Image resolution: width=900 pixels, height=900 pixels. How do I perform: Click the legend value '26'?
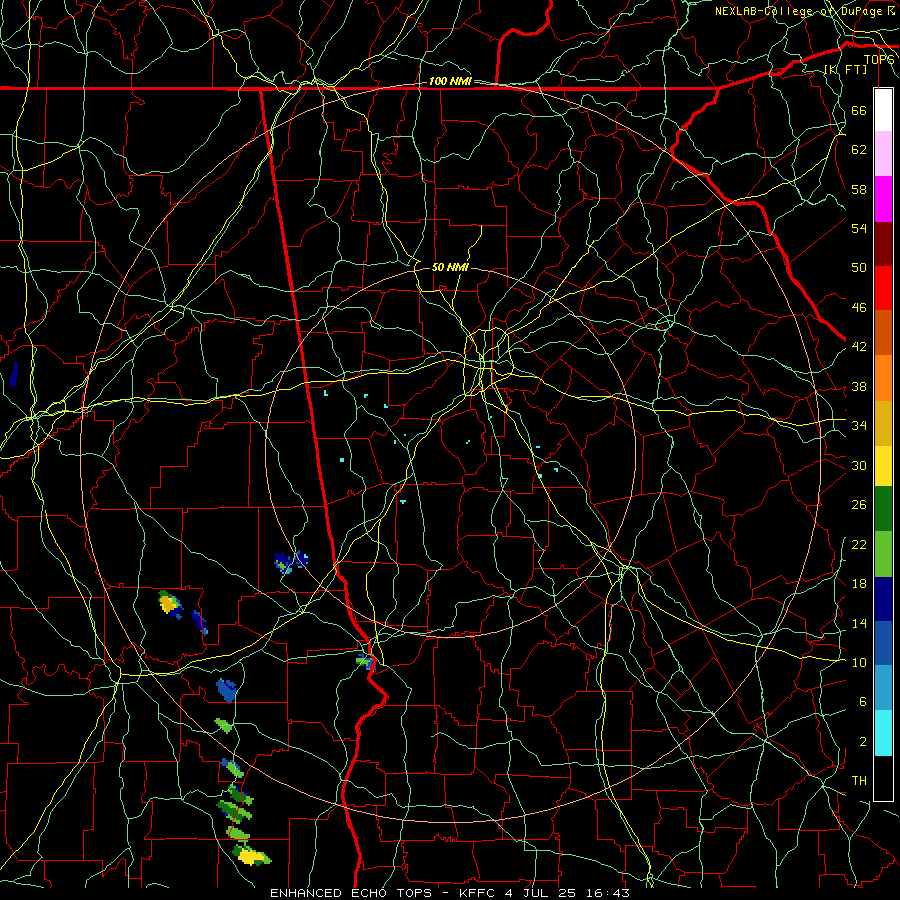859,505
